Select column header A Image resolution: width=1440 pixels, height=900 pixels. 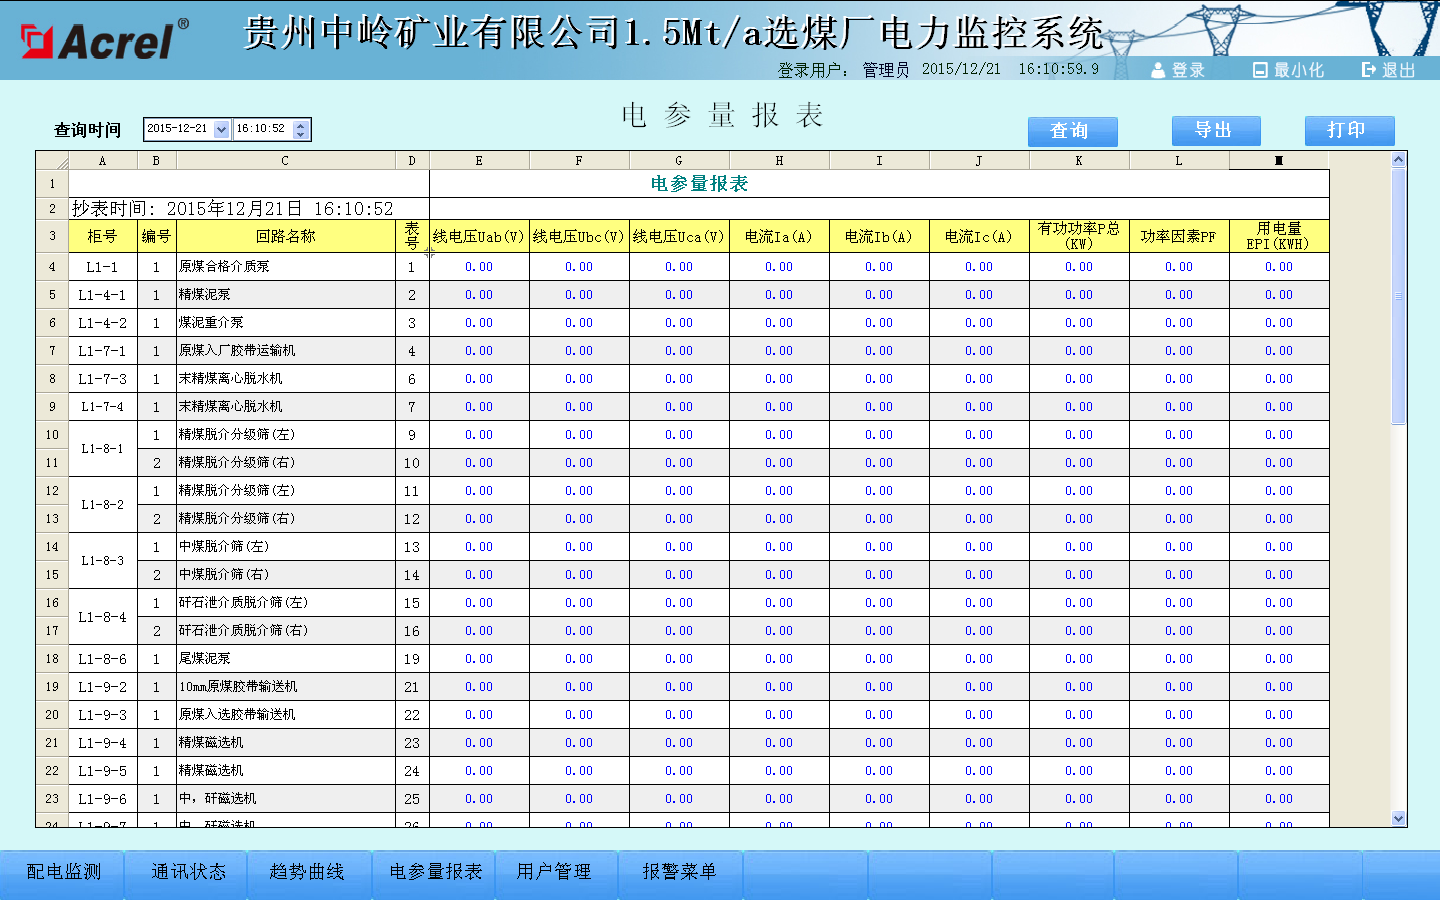(103, 160)
